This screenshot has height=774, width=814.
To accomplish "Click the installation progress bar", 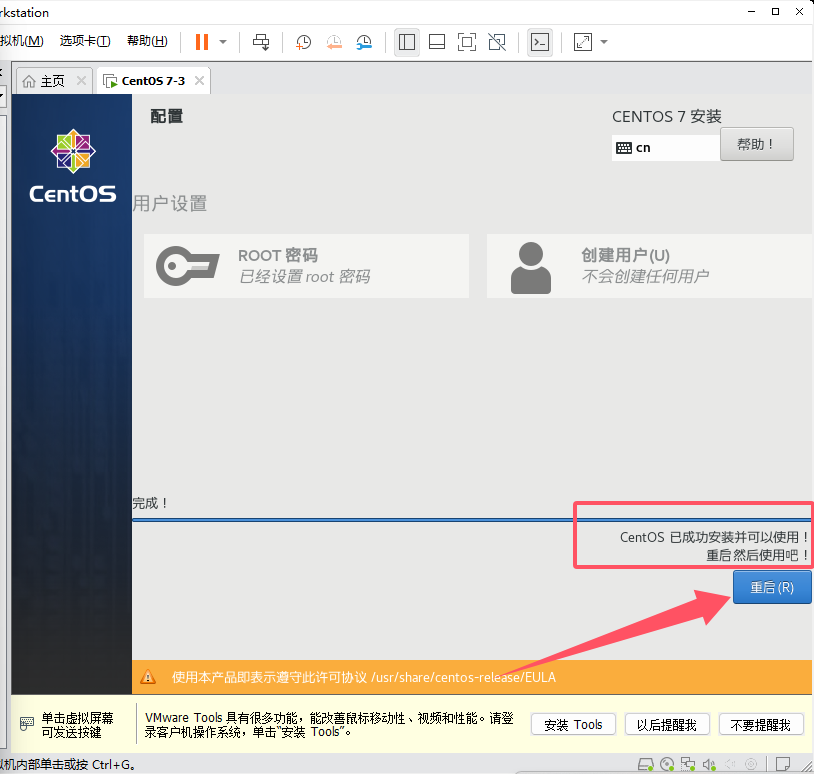I will click(472, 519).
